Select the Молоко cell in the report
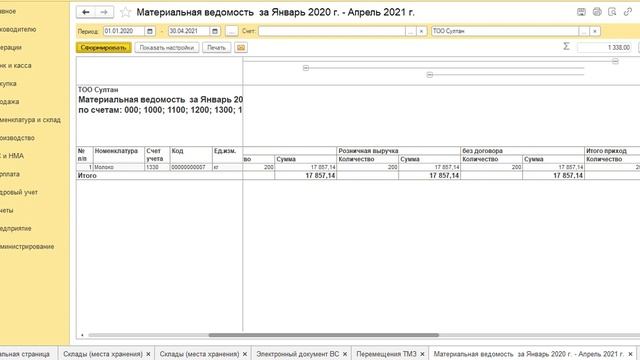This screenshot has height=360, width=640. point(119,167)
